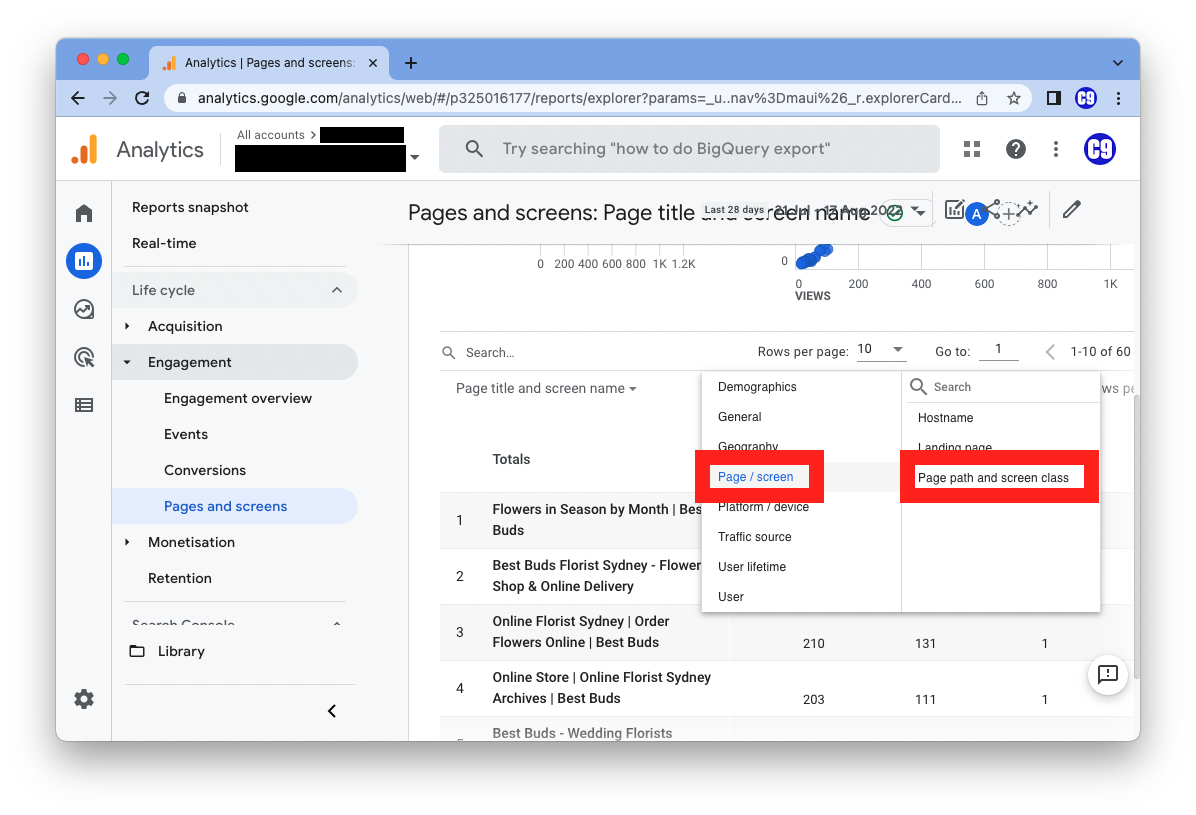Choose Traffic source category in menu
Image resolution: width=1196 pixels, height=815 pixels.
point(754,537)
